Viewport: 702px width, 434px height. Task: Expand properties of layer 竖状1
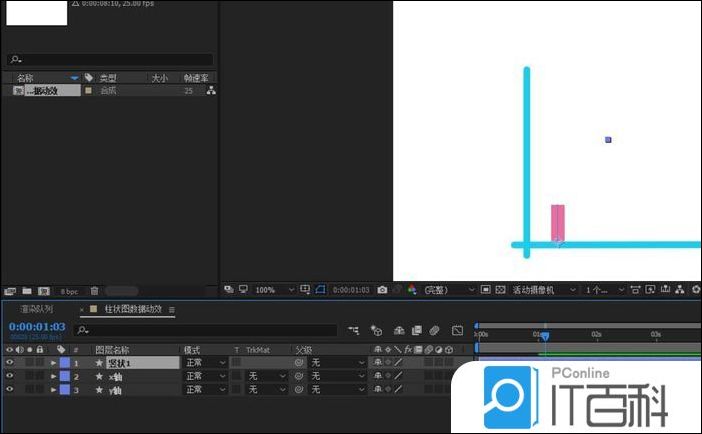53,363
